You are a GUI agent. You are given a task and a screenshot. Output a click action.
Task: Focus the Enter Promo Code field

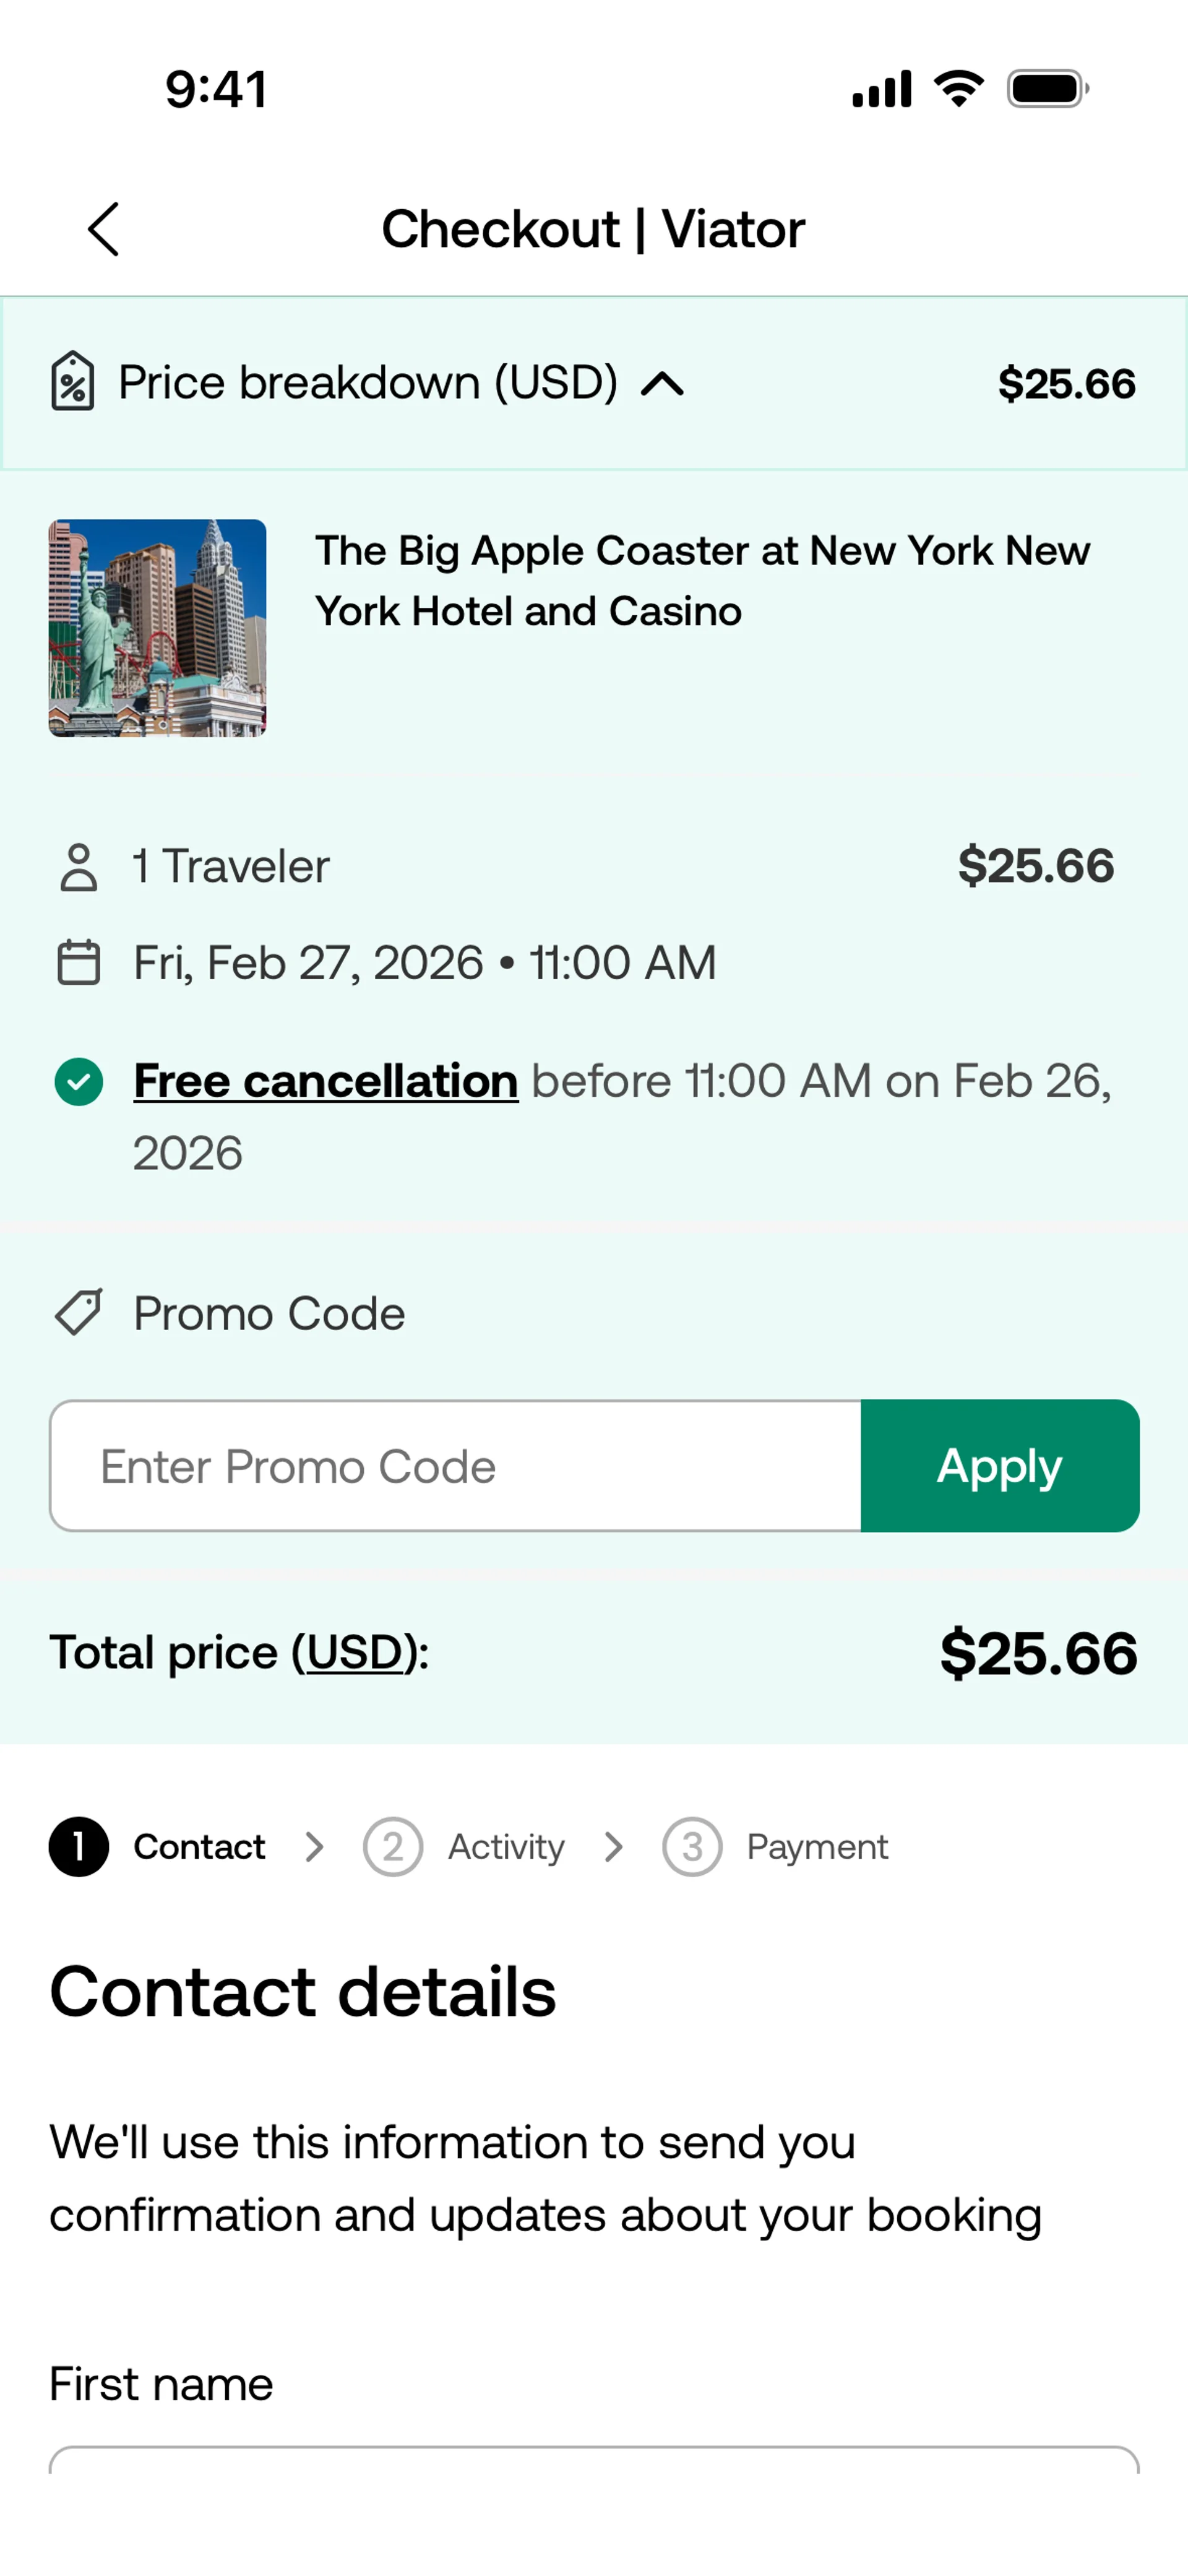pyautogui.click(x=456, y=1466)
